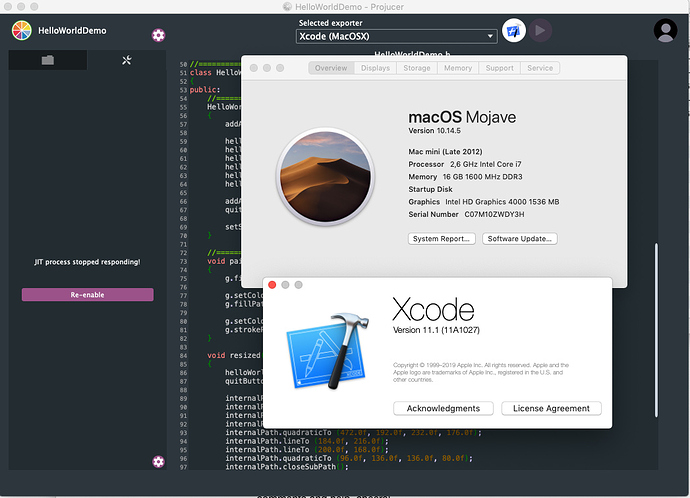Select the Displays tab in About This Mac

(375, 68)
